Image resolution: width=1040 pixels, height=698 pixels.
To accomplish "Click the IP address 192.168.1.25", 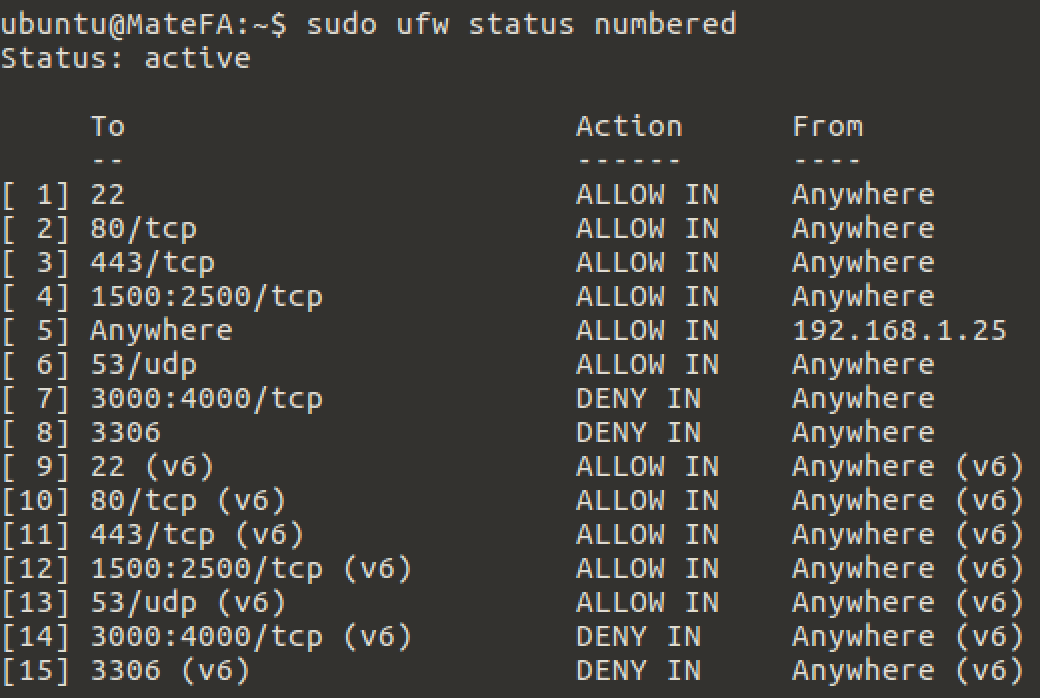I will tap(899, 330).
